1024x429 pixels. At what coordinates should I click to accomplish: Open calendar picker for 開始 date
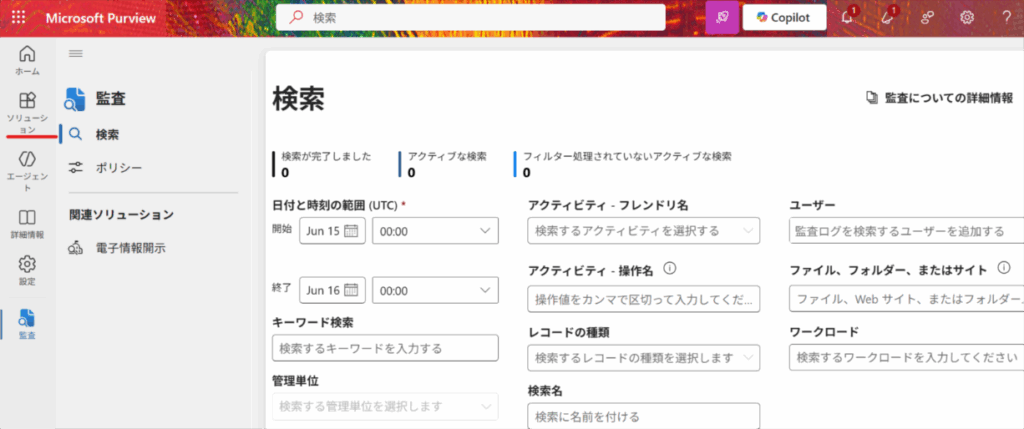tap(350, 231)
